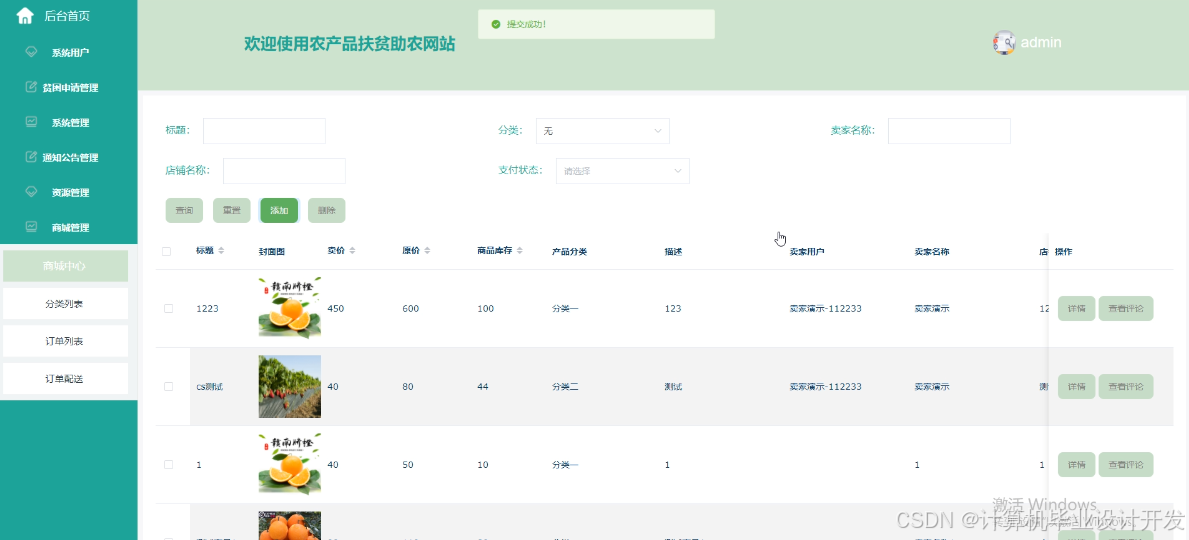Image resolution: width=1189 pixels, height=540 pixels.
Task: Click the green success check icon in the notification
Action: coord(496,24)
